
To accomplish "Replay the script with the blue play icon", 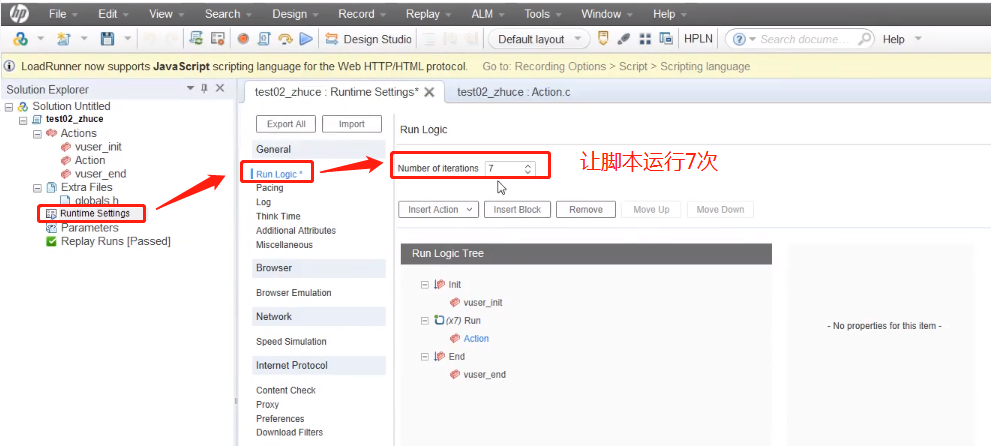I will pos(306,39).
